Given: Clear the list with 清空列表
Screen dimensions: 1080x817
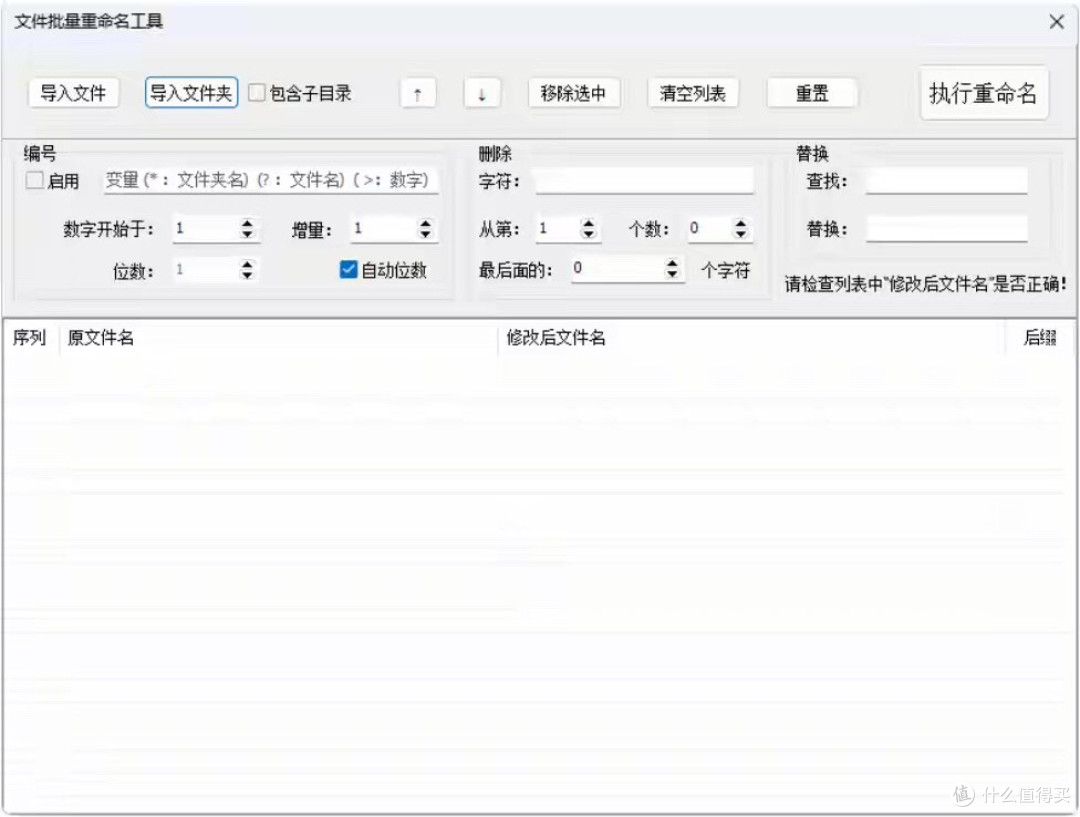Looking at the screenshot, I should coord(692,93).
